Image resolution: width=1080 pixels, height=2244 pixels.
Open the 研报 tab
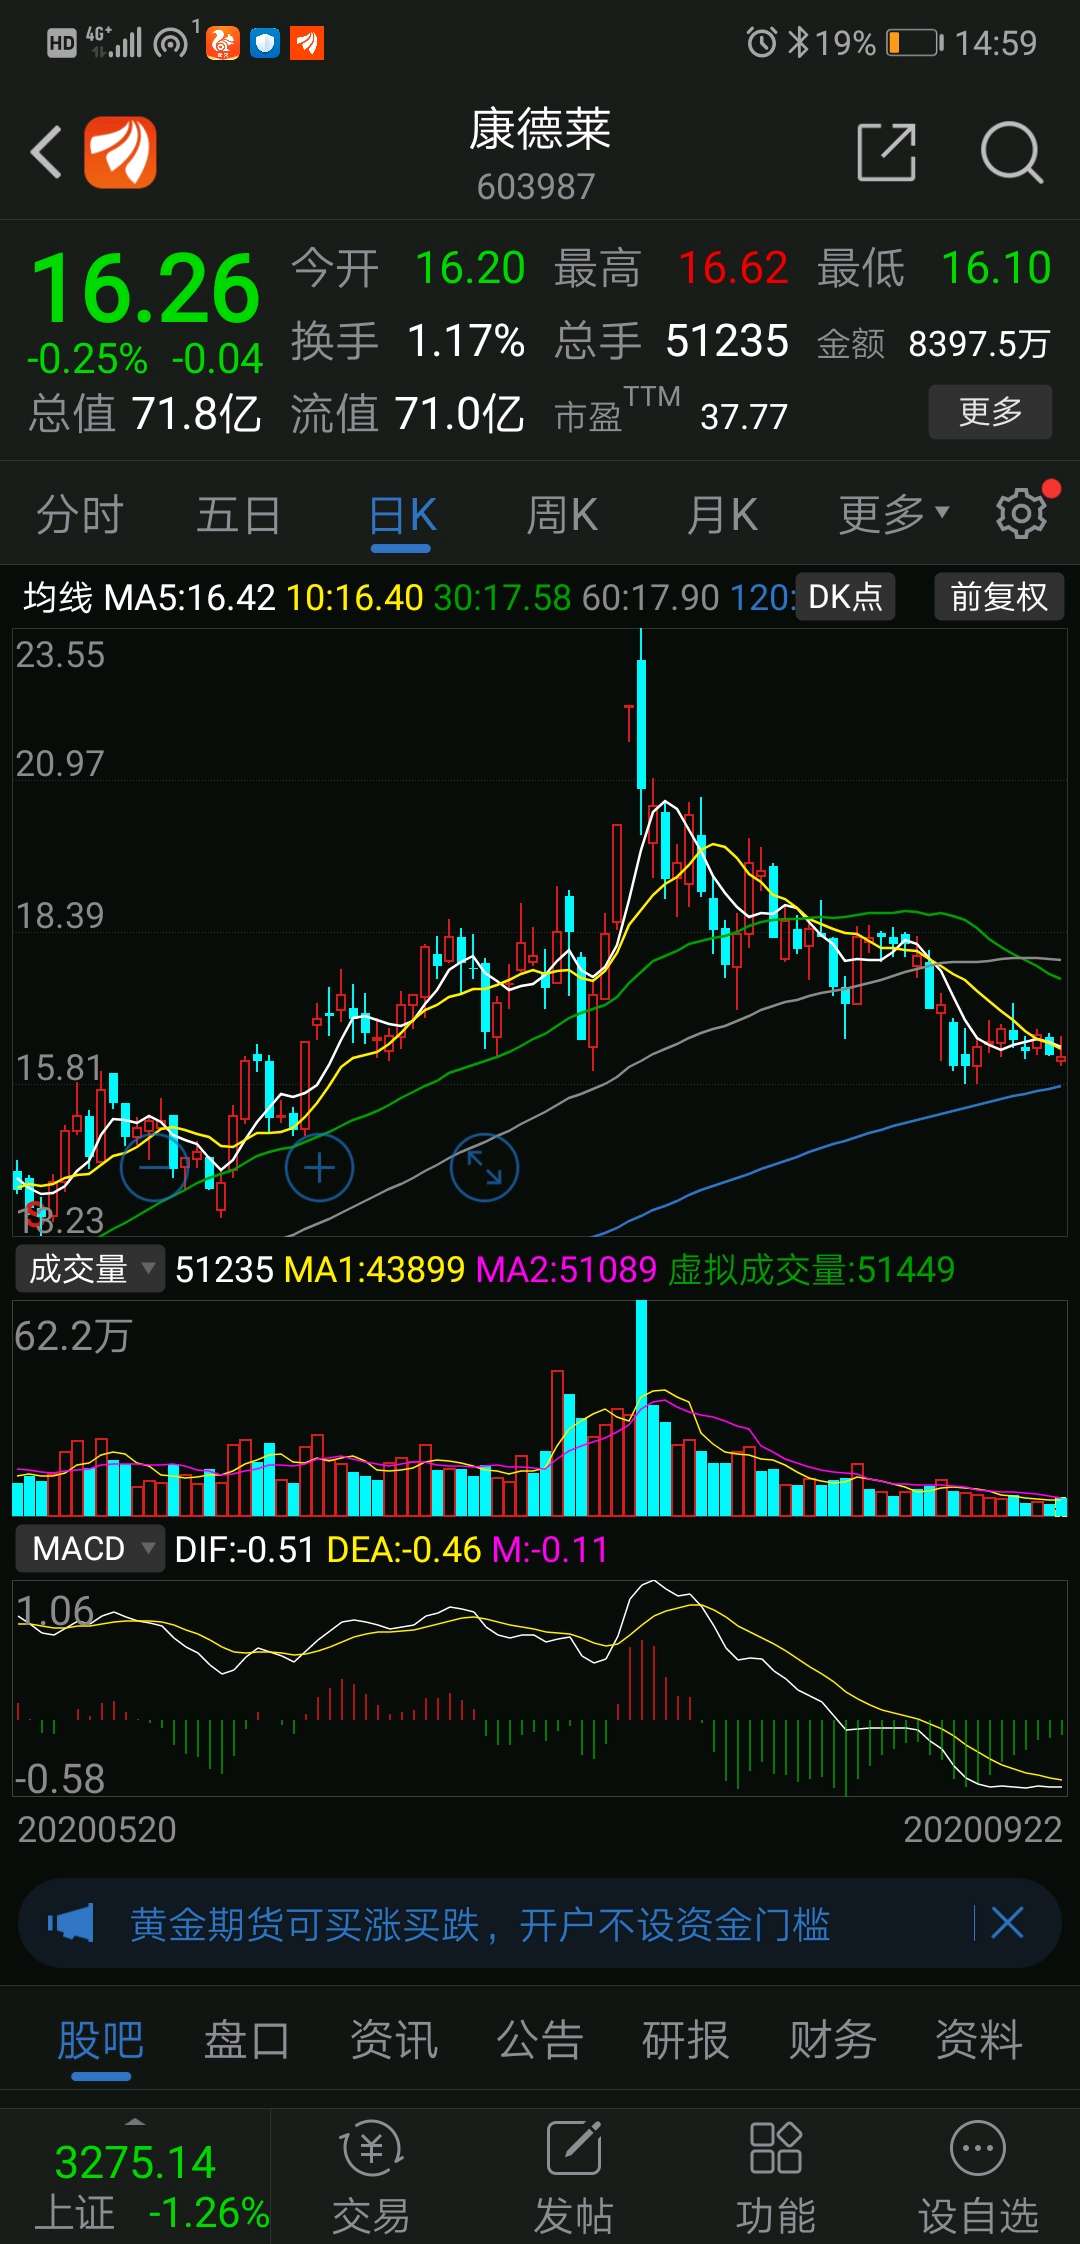[x=686, y=2040]
